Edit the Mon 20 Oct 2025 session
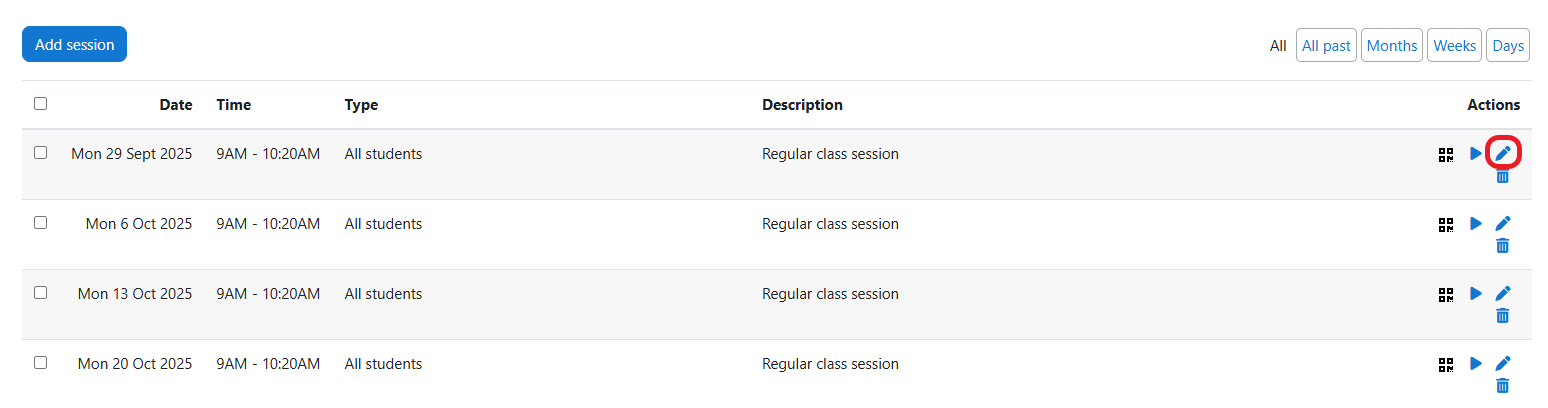Screen dimensions: 1548x408 pos(1502,363)
